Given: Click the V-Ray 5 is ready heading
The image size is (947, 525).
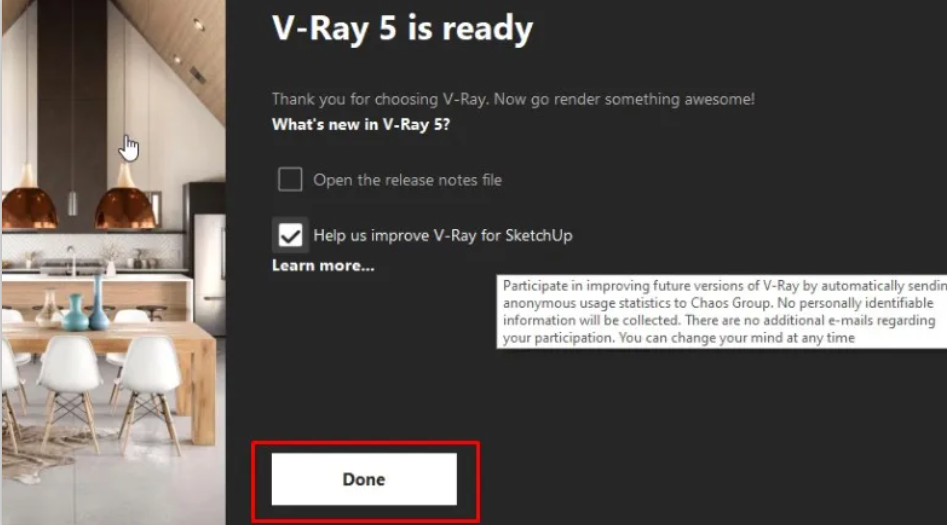Looking at the screenshot, I should tap(402, 28).
